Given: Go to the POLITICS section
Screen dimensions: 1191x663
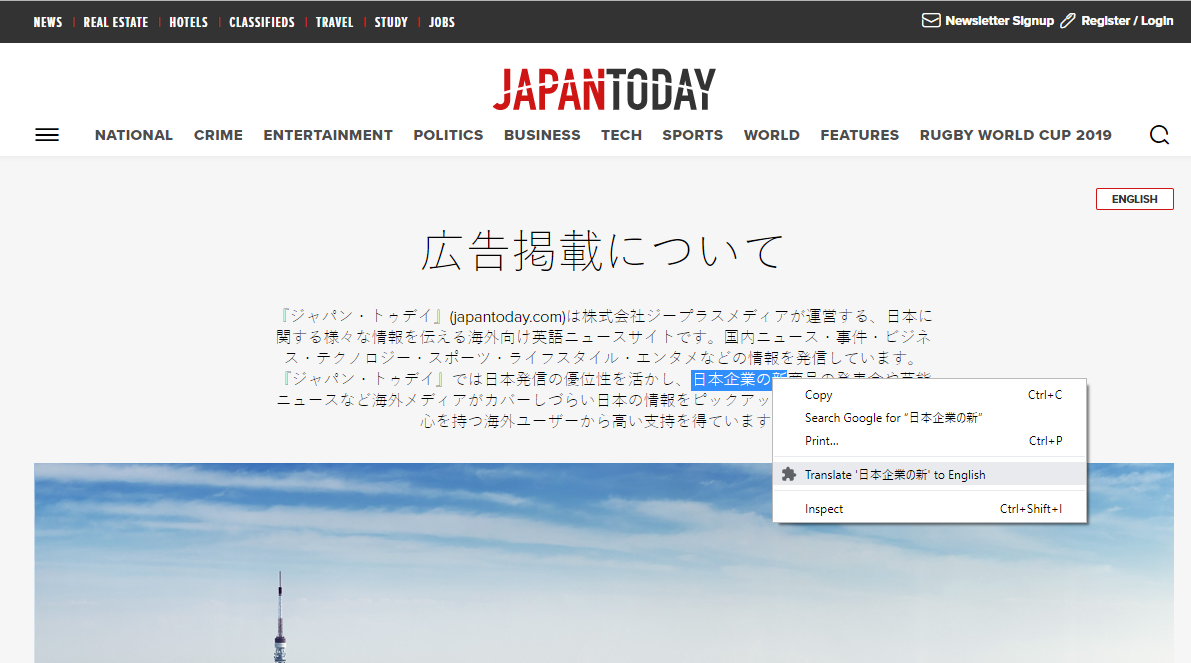Looking at the screenshot, I should tap(448, 135).
